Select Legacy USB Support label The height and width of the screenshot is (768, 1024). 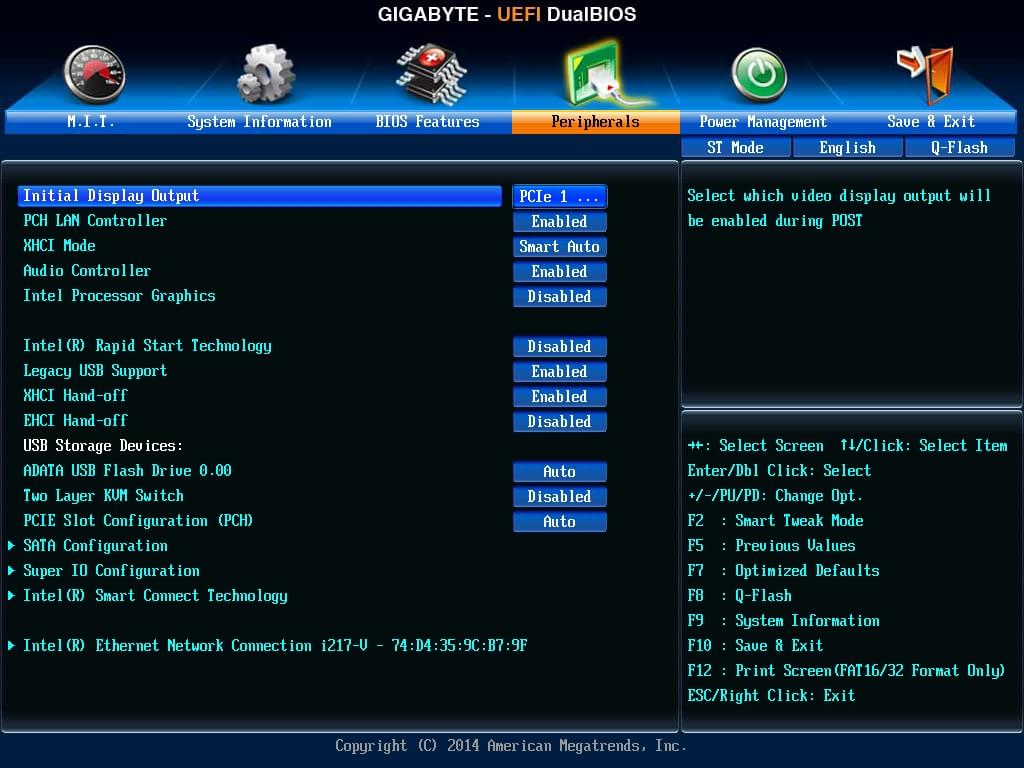pos(95,371)
